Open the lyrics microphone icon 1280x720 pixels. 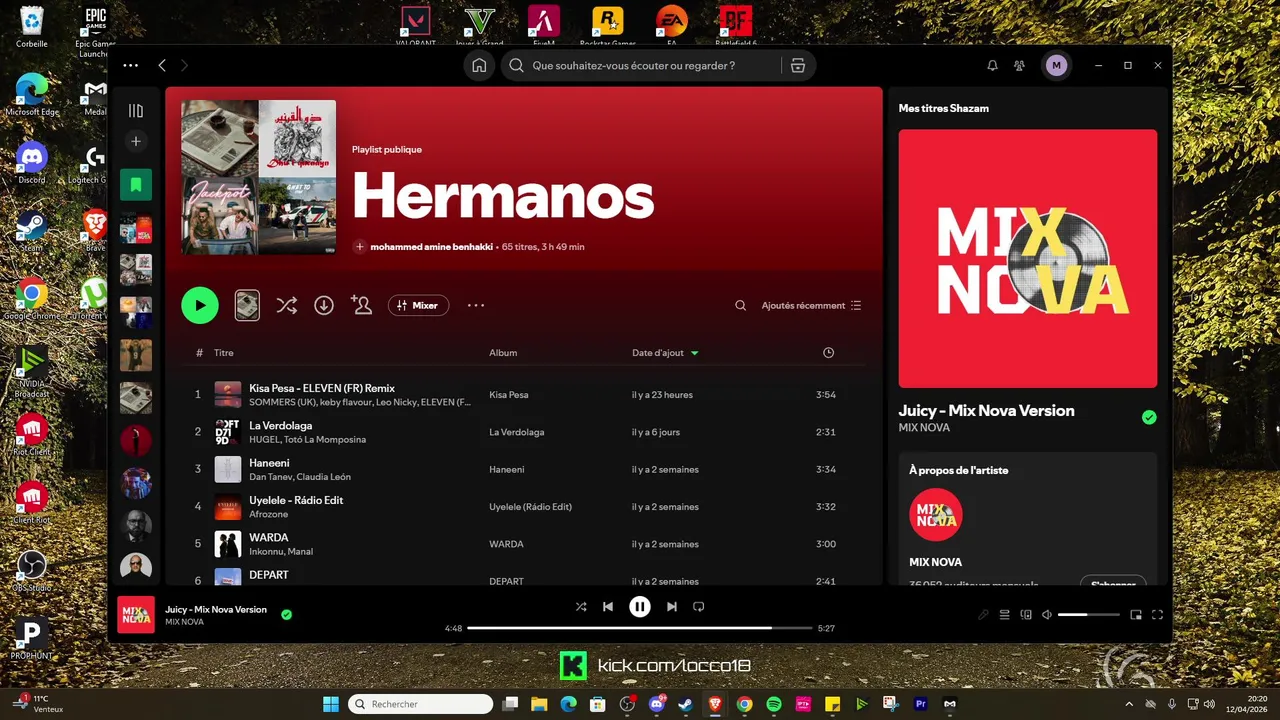tap(984, 615)
